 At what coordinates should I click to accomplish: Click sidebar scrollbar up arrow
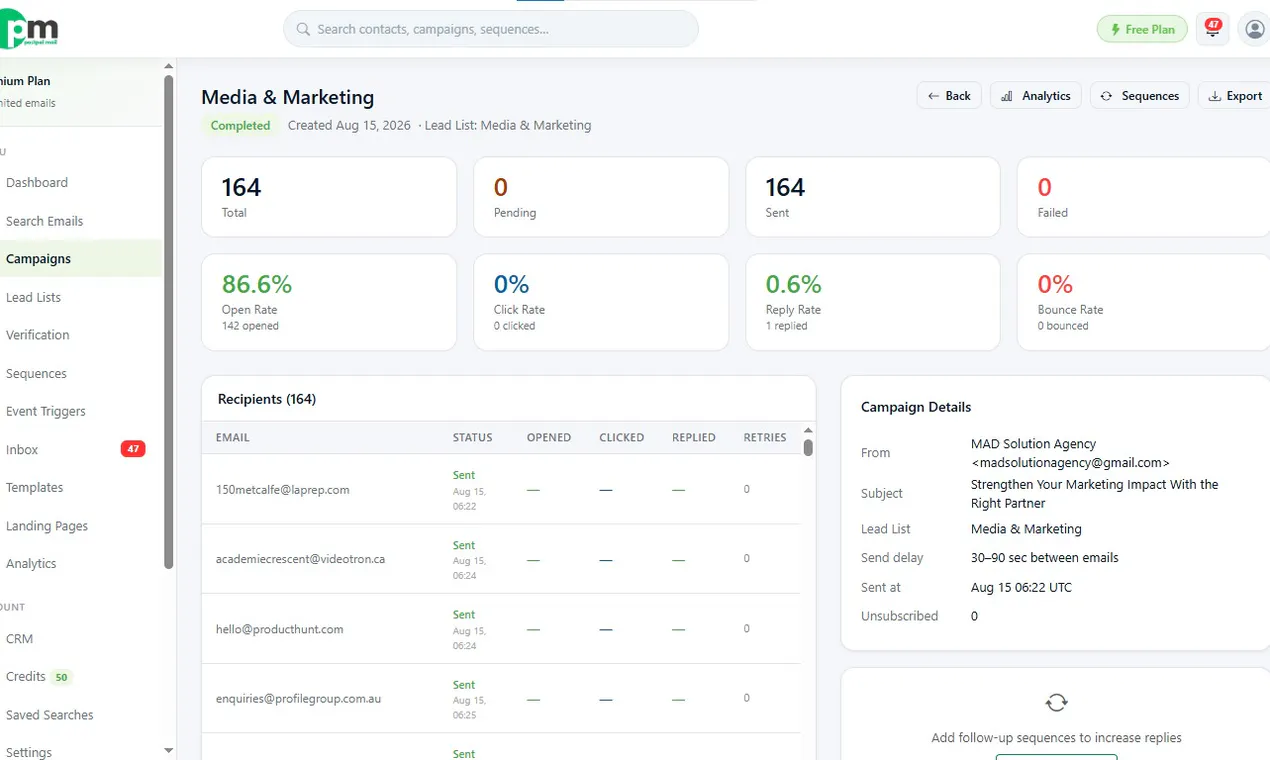[x=168, y=66]
